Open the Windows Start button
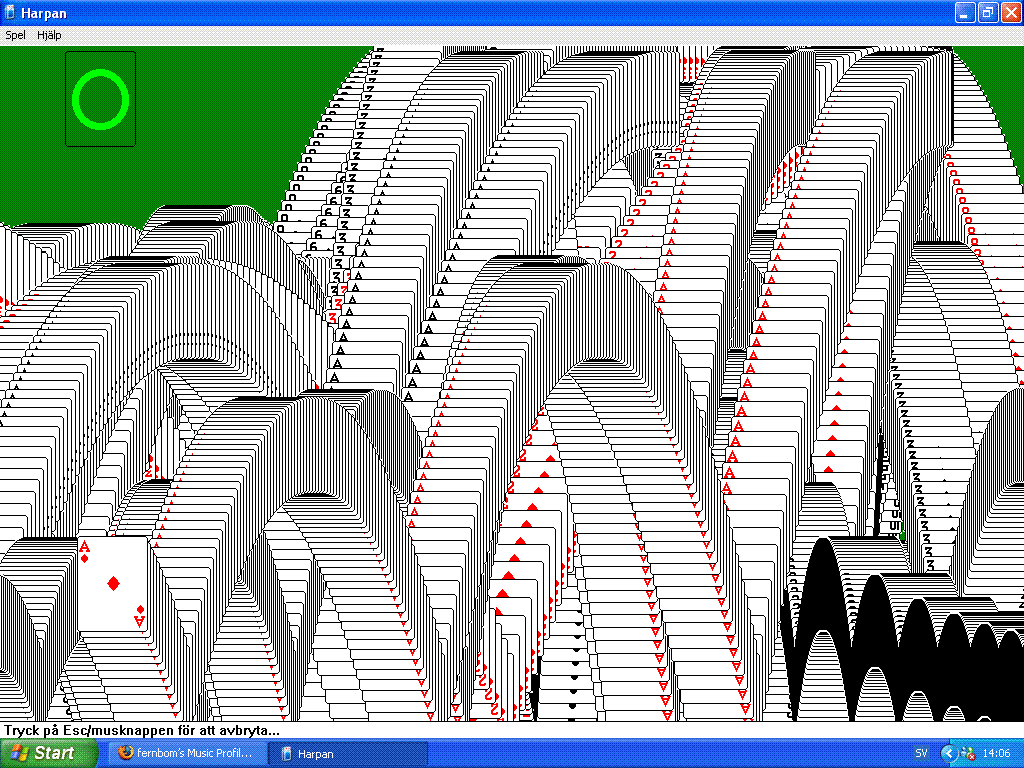This screenshot has width=1024, height=768. [48, 753]
